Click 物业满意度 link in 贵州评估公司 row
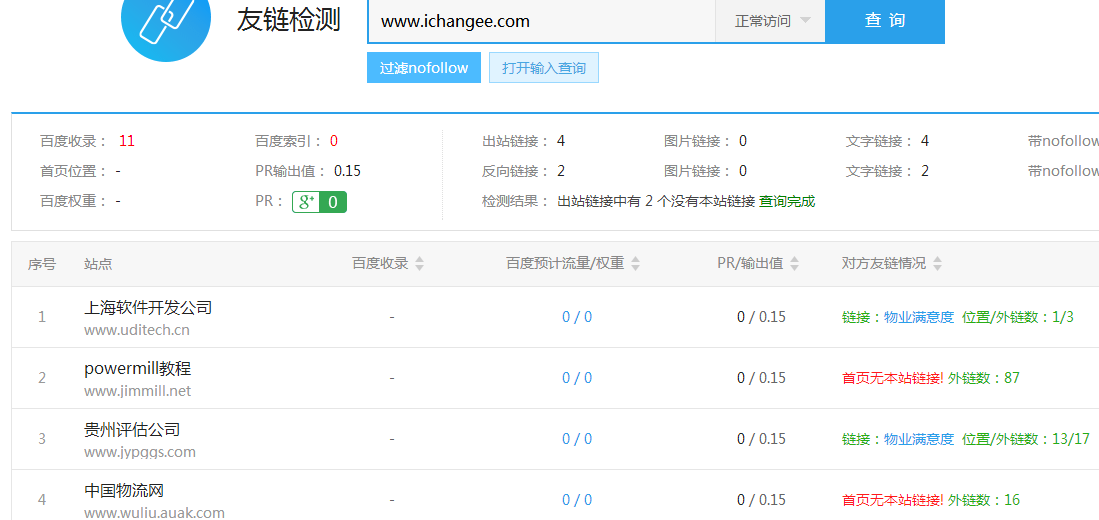 [919, 439]
